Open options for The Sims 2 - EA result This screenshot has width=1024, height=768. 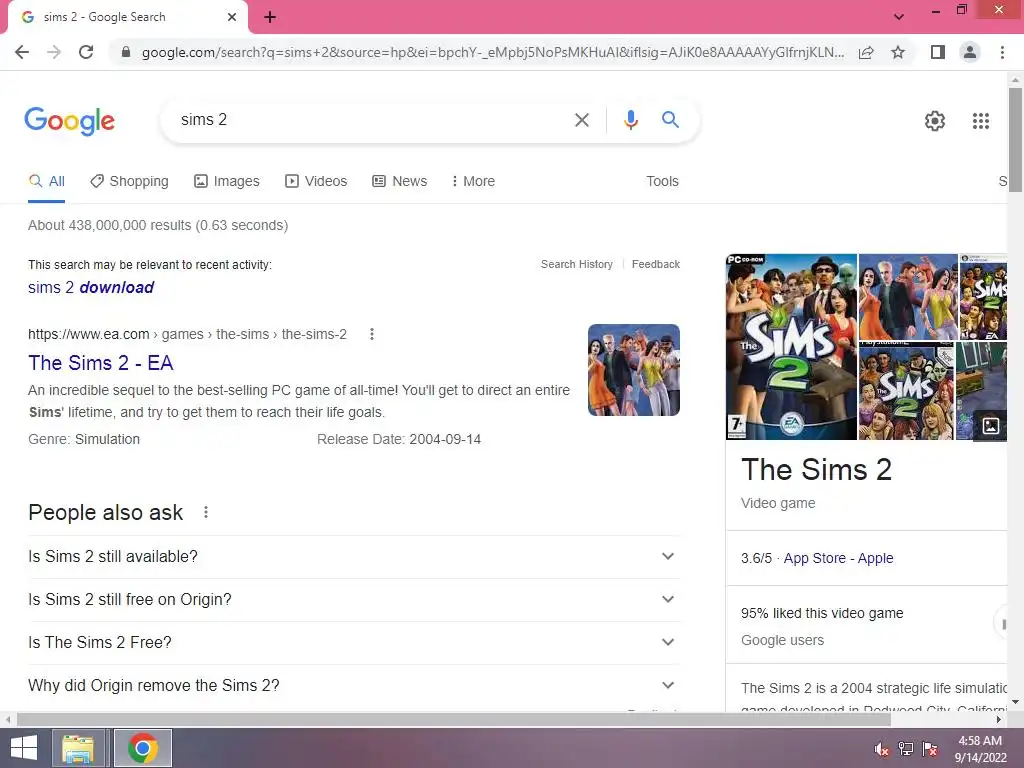(372, 334)
